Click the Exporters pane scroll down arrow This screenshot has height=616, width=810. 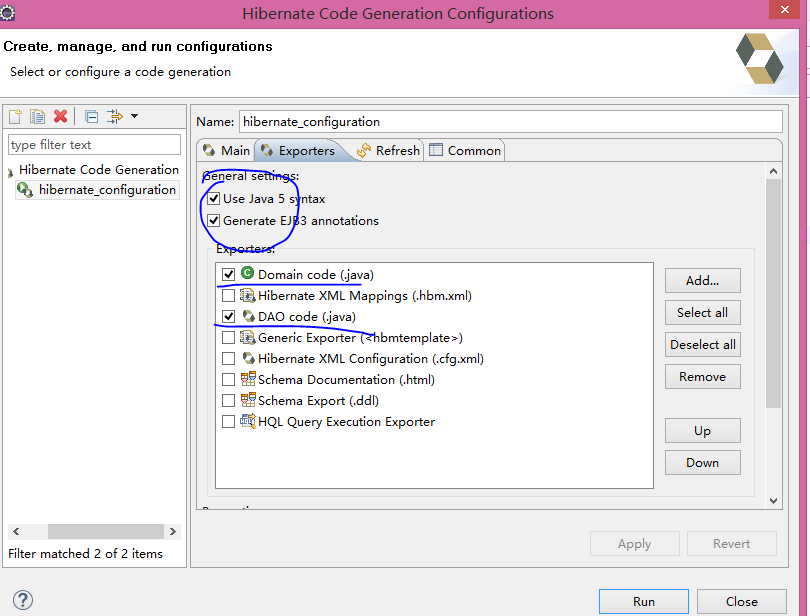click(773, 500)
